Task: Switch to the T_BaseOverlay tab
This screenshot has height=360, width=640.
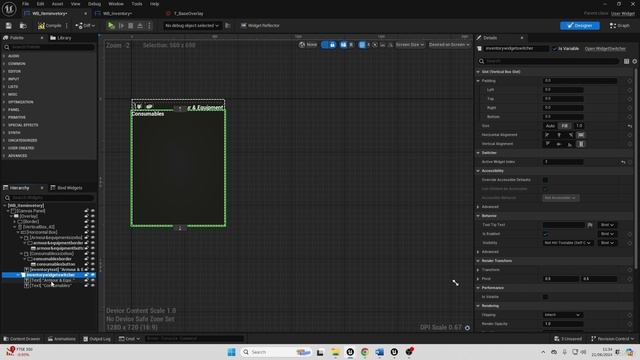Action: pyautogui.click(x=188, y=13)
